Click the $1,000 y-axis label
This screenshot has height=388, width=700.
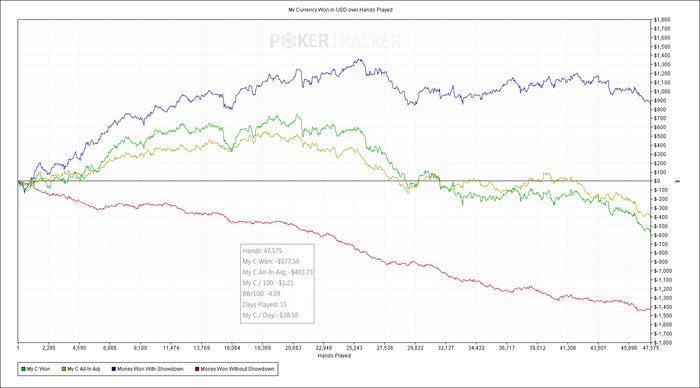point(662,92)
